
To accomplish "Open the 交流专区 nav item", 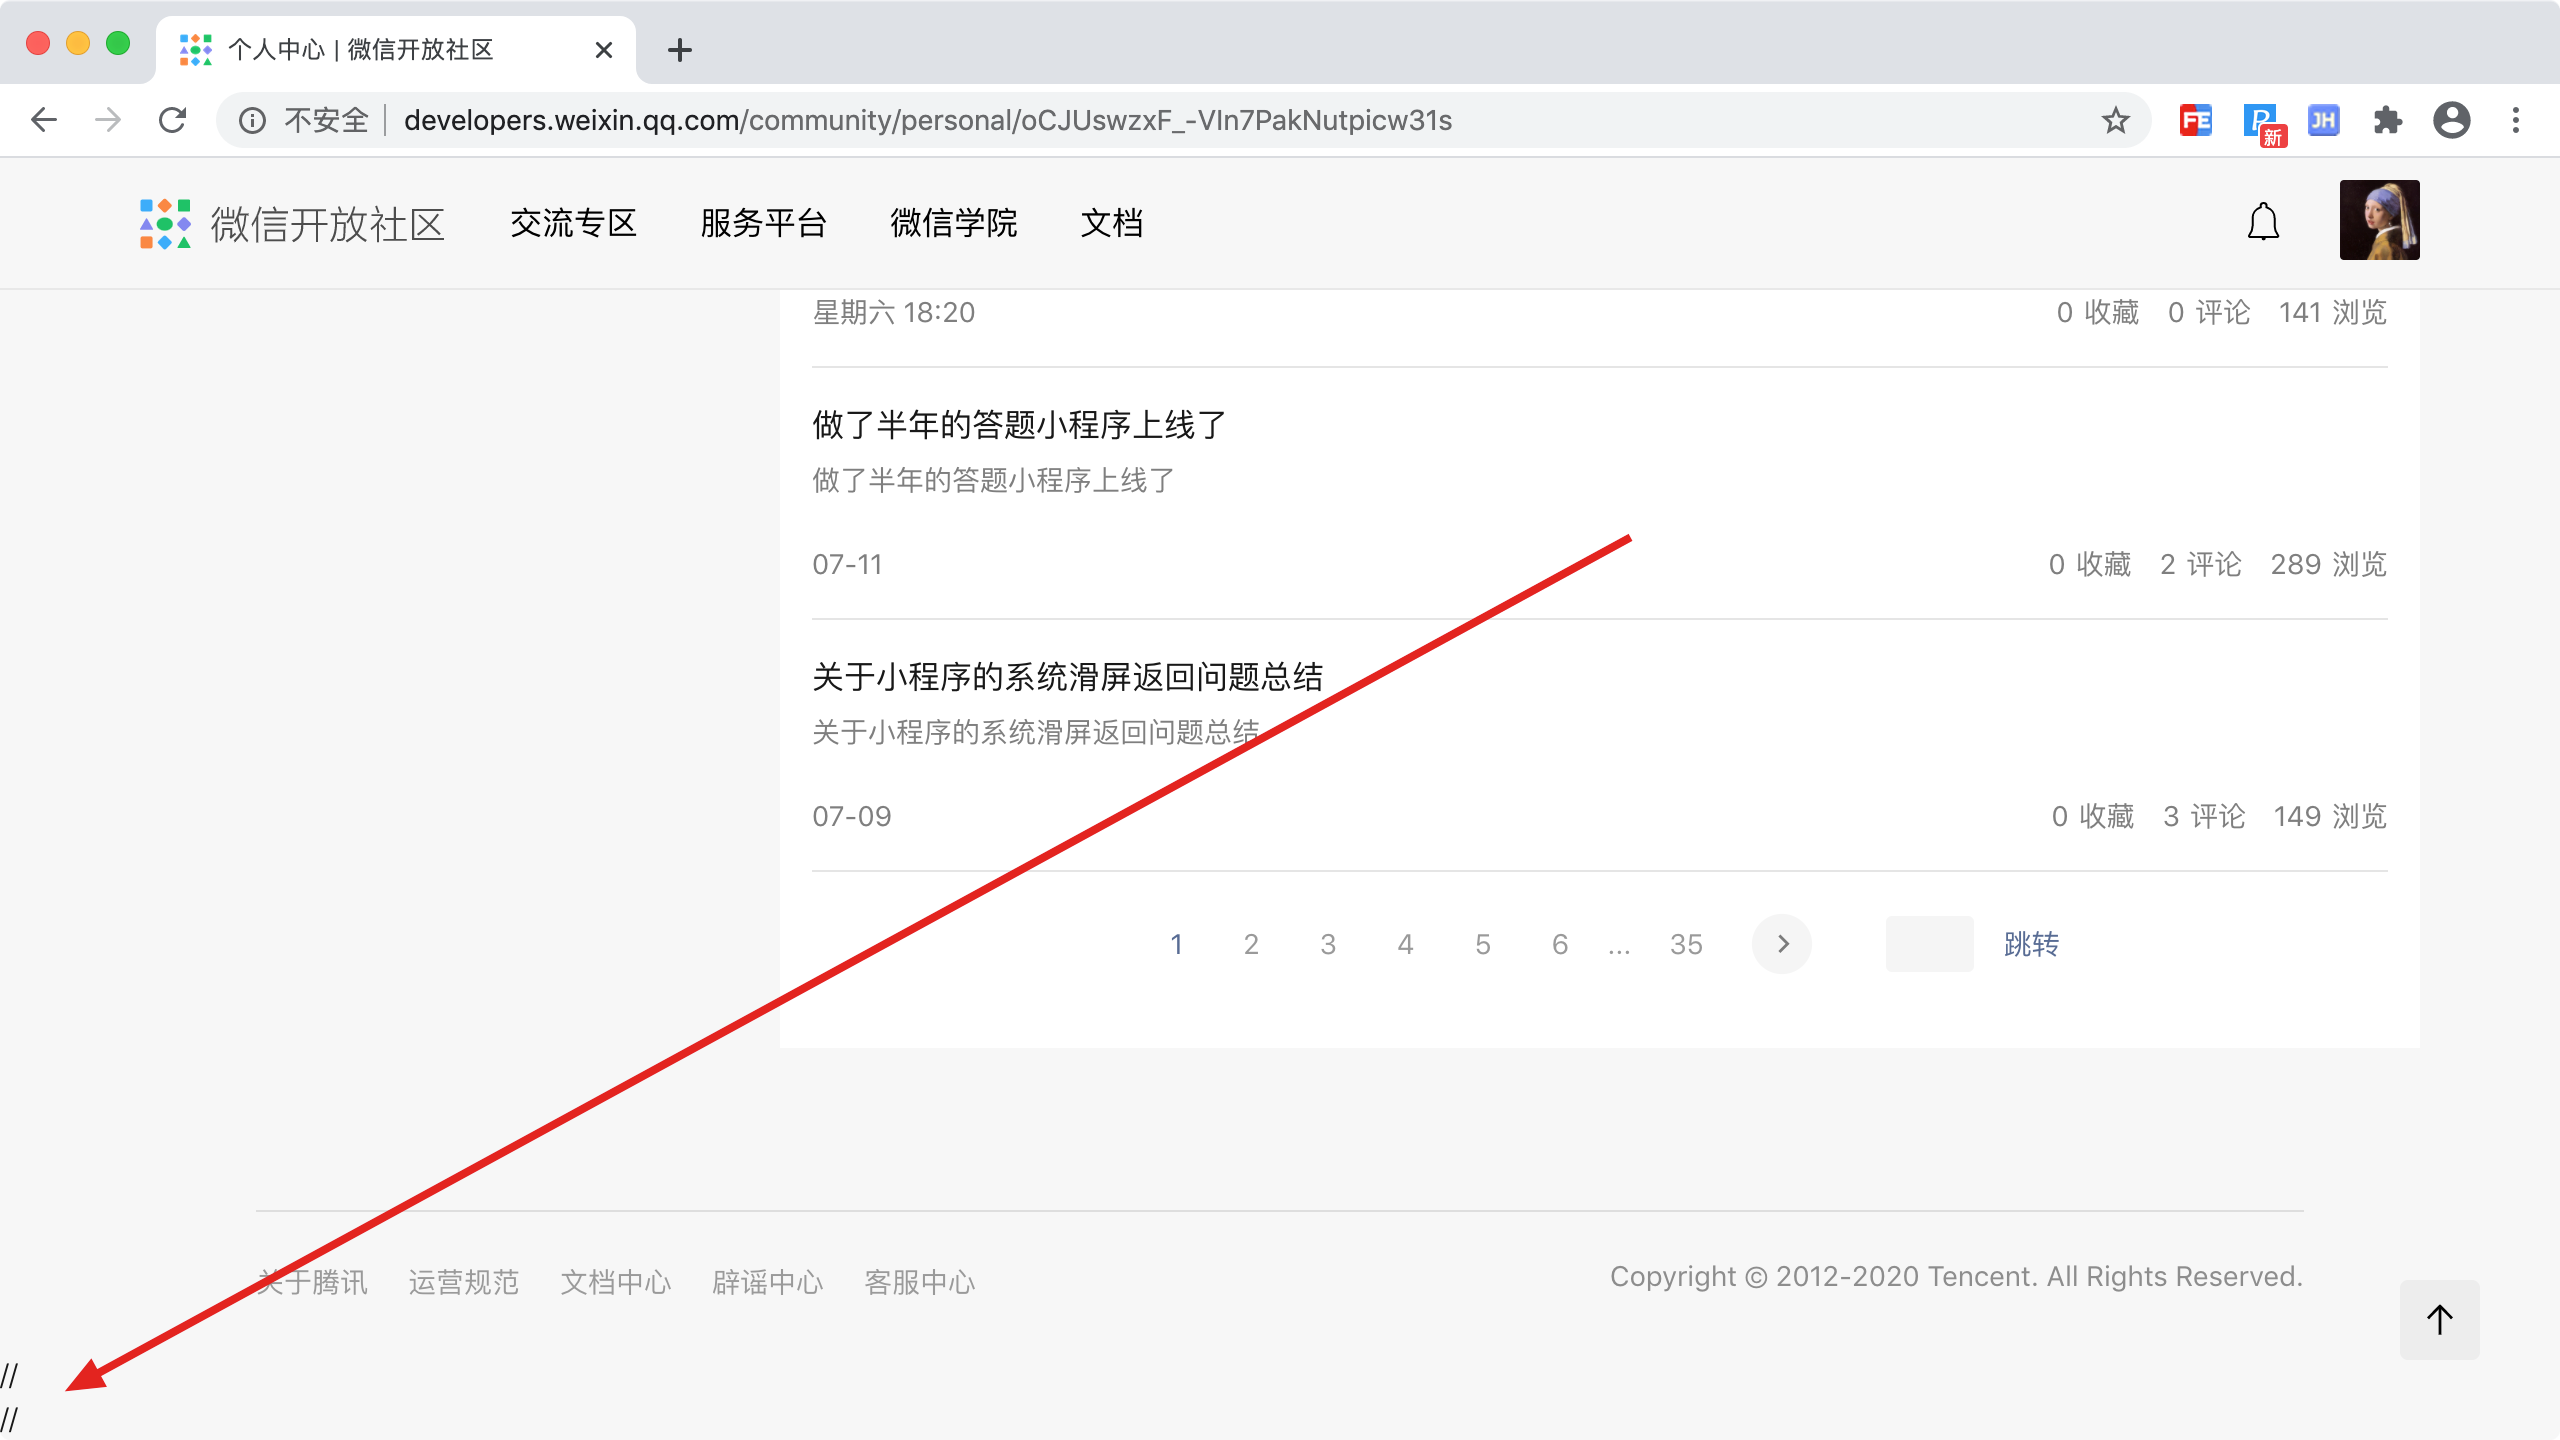I will coord(573,223).
